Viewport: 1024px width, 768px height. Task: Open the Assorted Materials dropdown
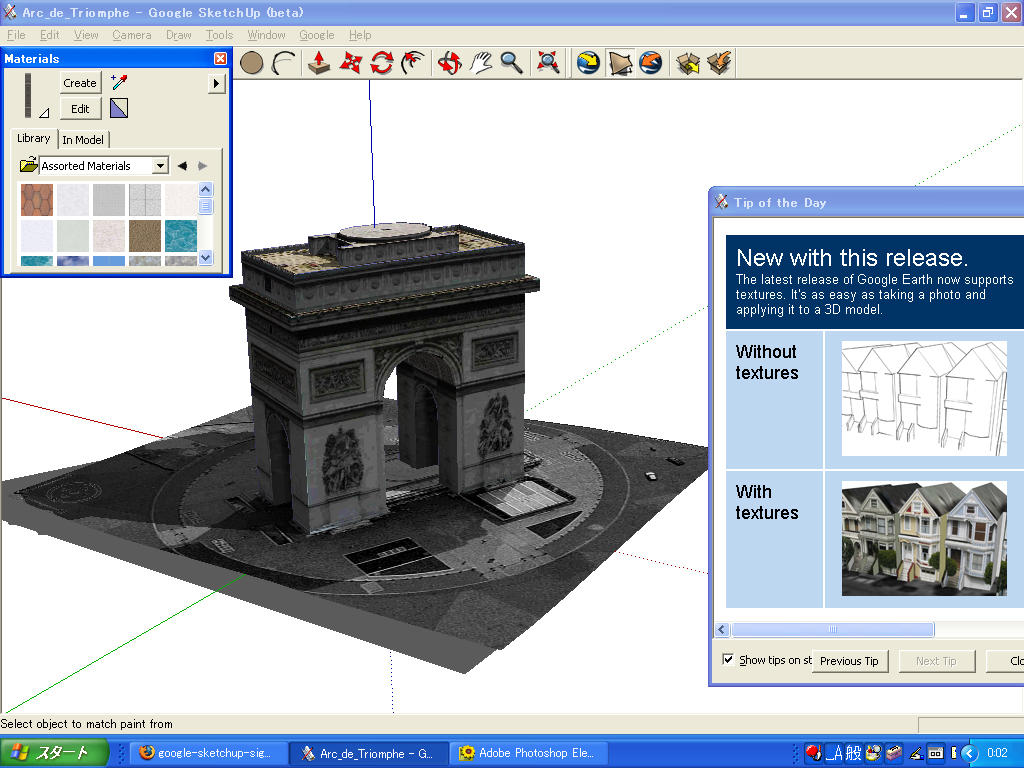pyautogui.click(x=160, y=166)
